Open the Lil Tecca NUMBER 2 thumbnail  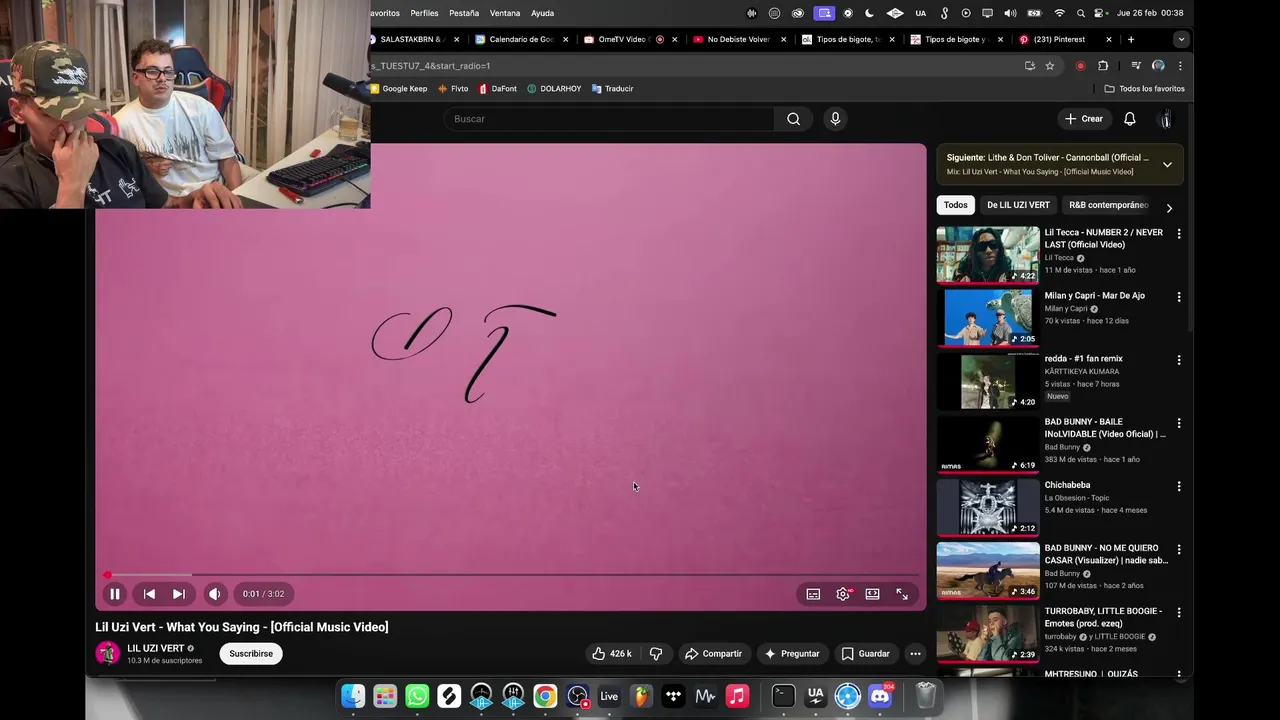(988, 255)
